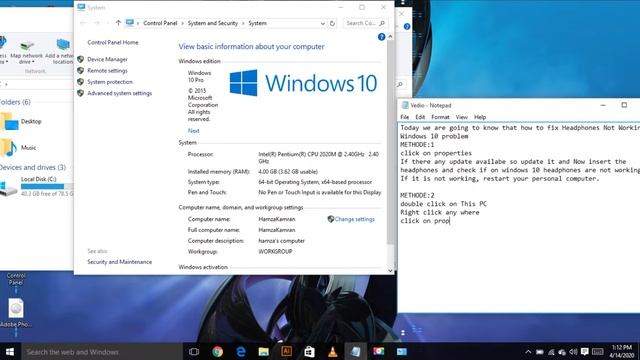Click shield icon beside Advanced system settings
This screenshot has width=640, height=360.
pyautogui.click(x=80, y=93)
